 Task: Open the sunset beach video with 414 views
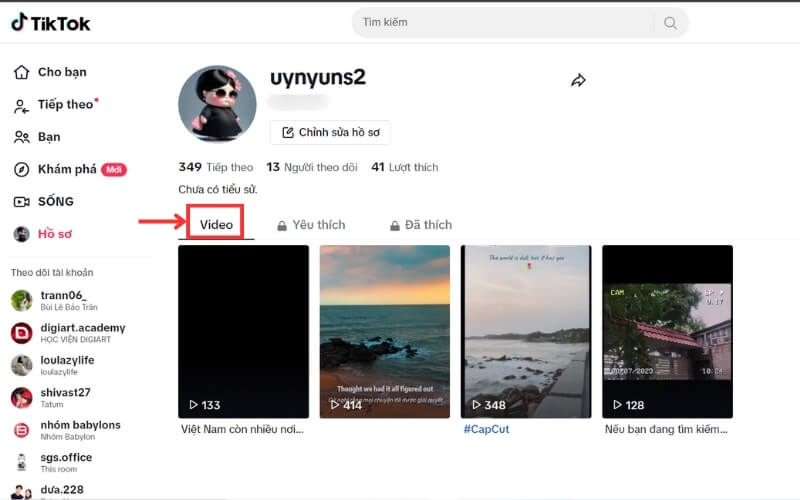point(385,332)
